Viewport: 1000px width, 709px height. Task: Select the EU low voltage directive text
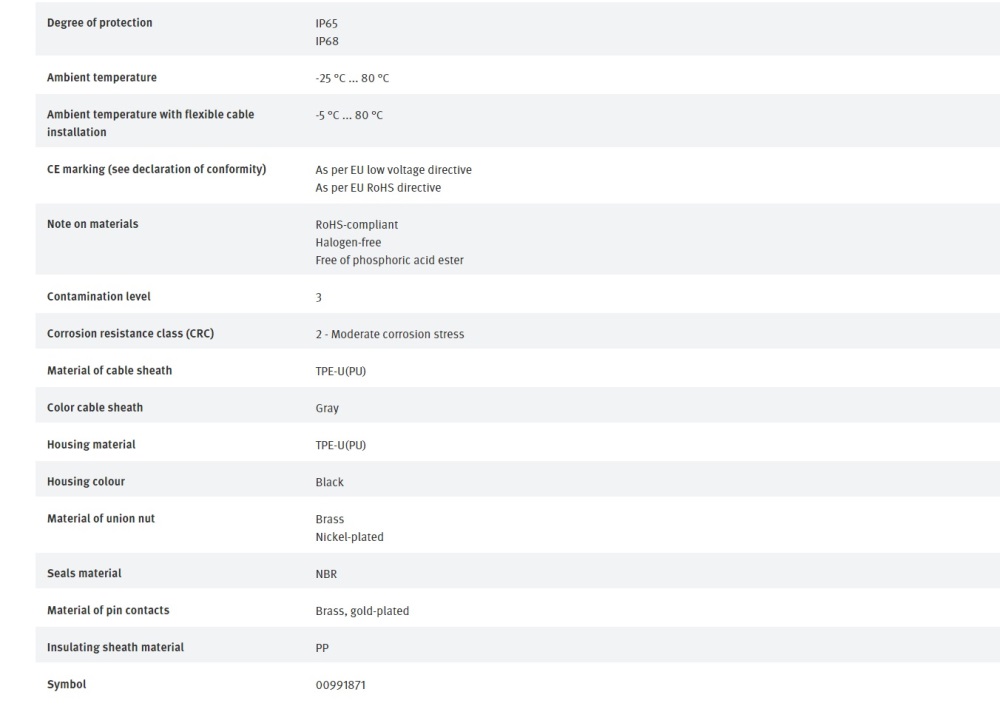tap(393, 170)
